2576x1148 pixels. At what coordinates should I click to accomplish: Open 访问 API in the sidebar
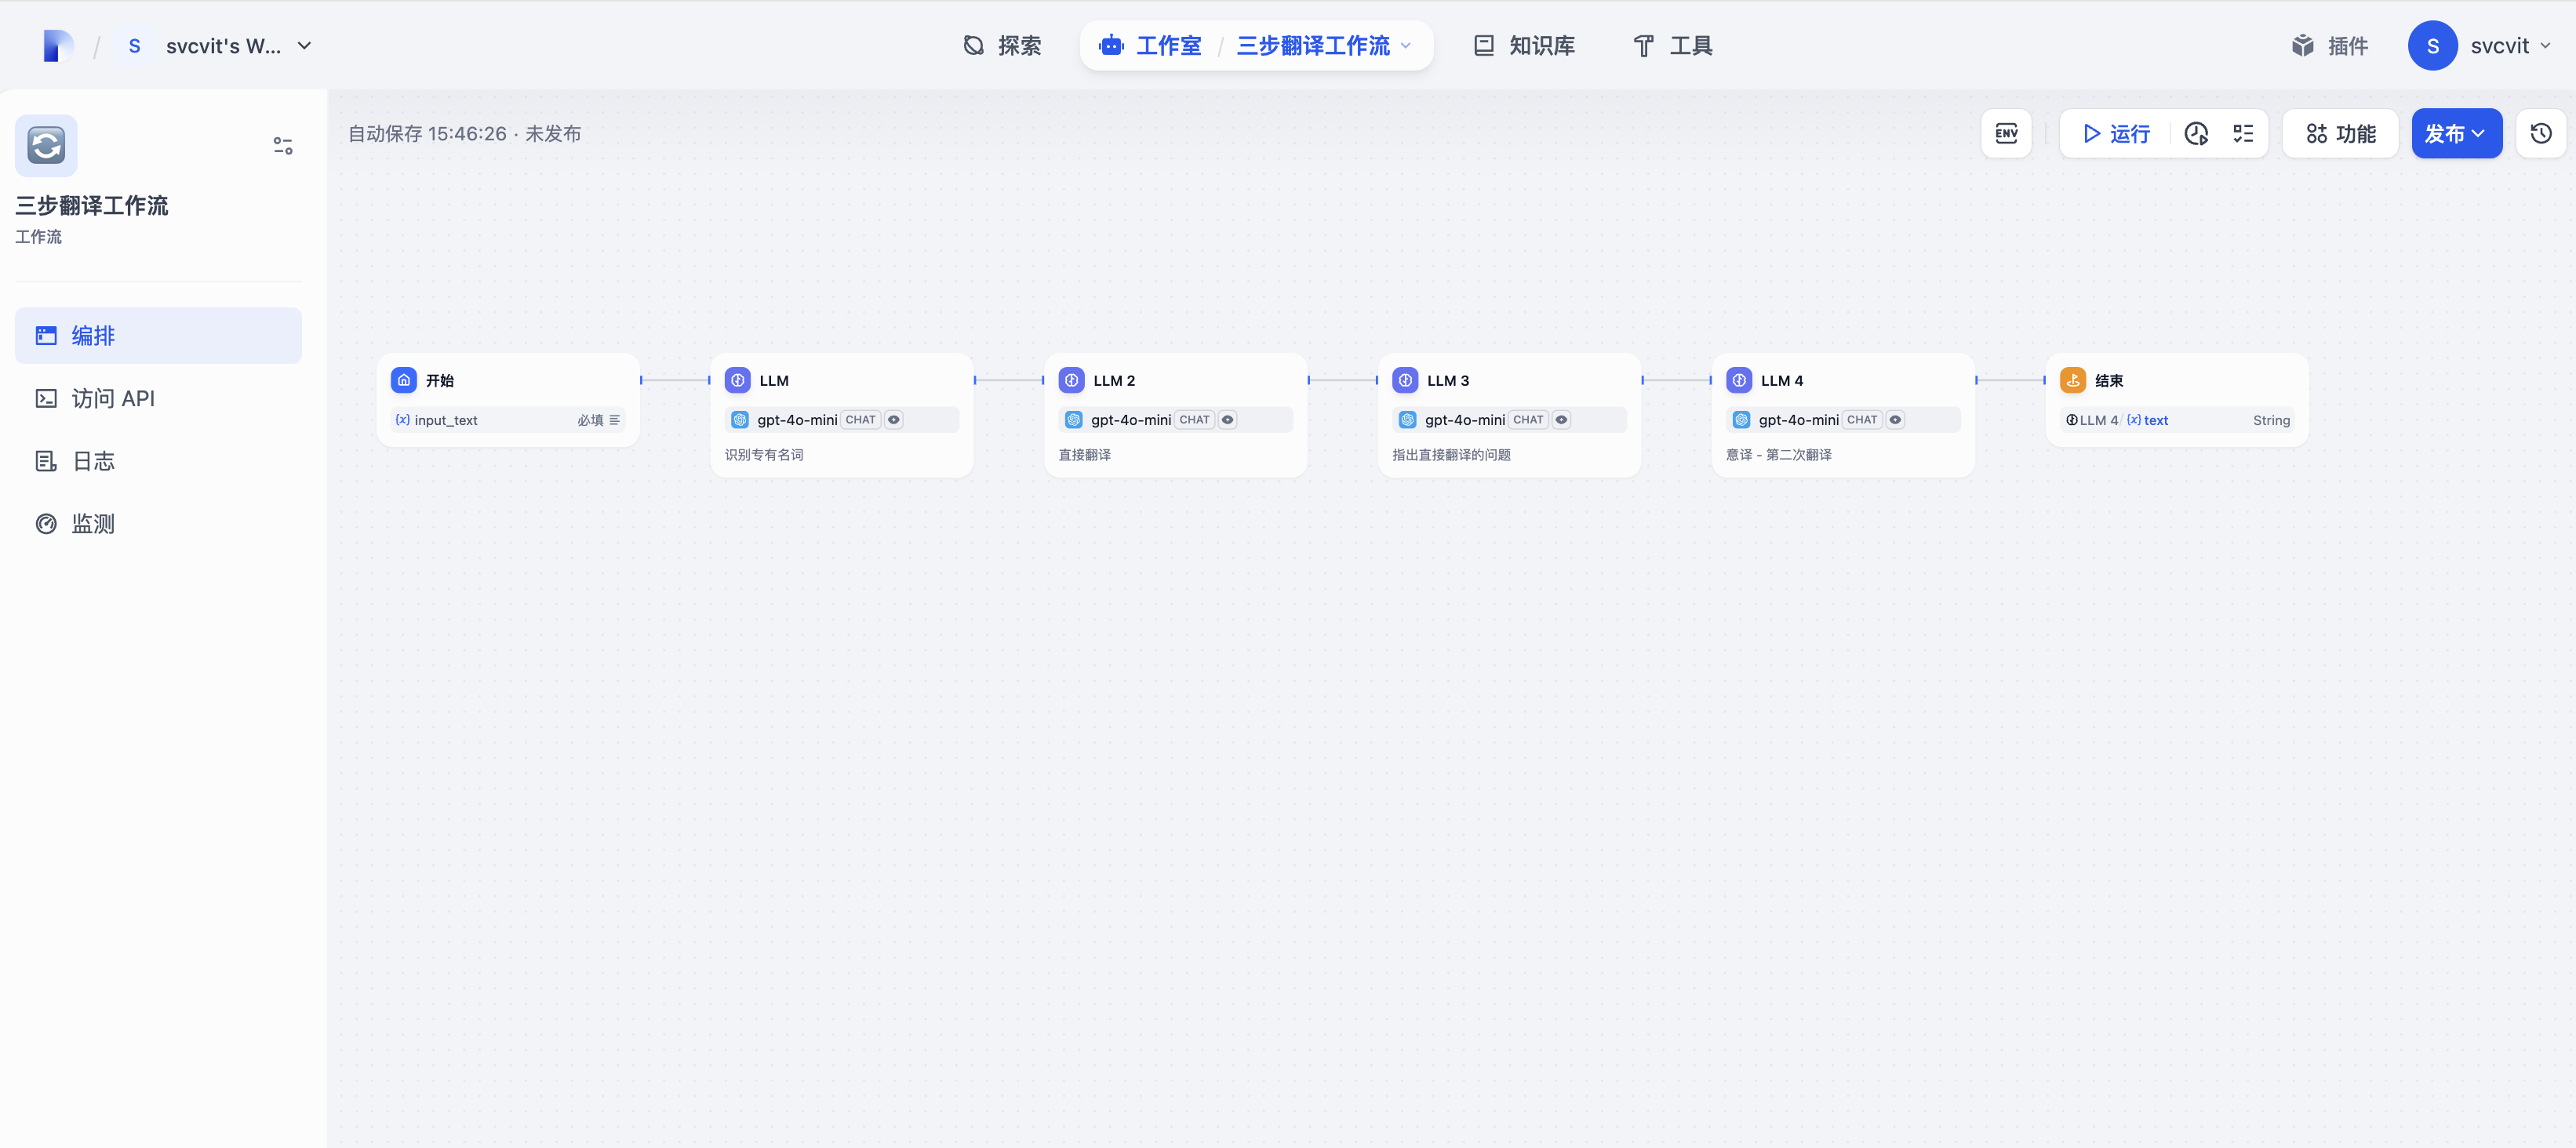click(113, 398)
